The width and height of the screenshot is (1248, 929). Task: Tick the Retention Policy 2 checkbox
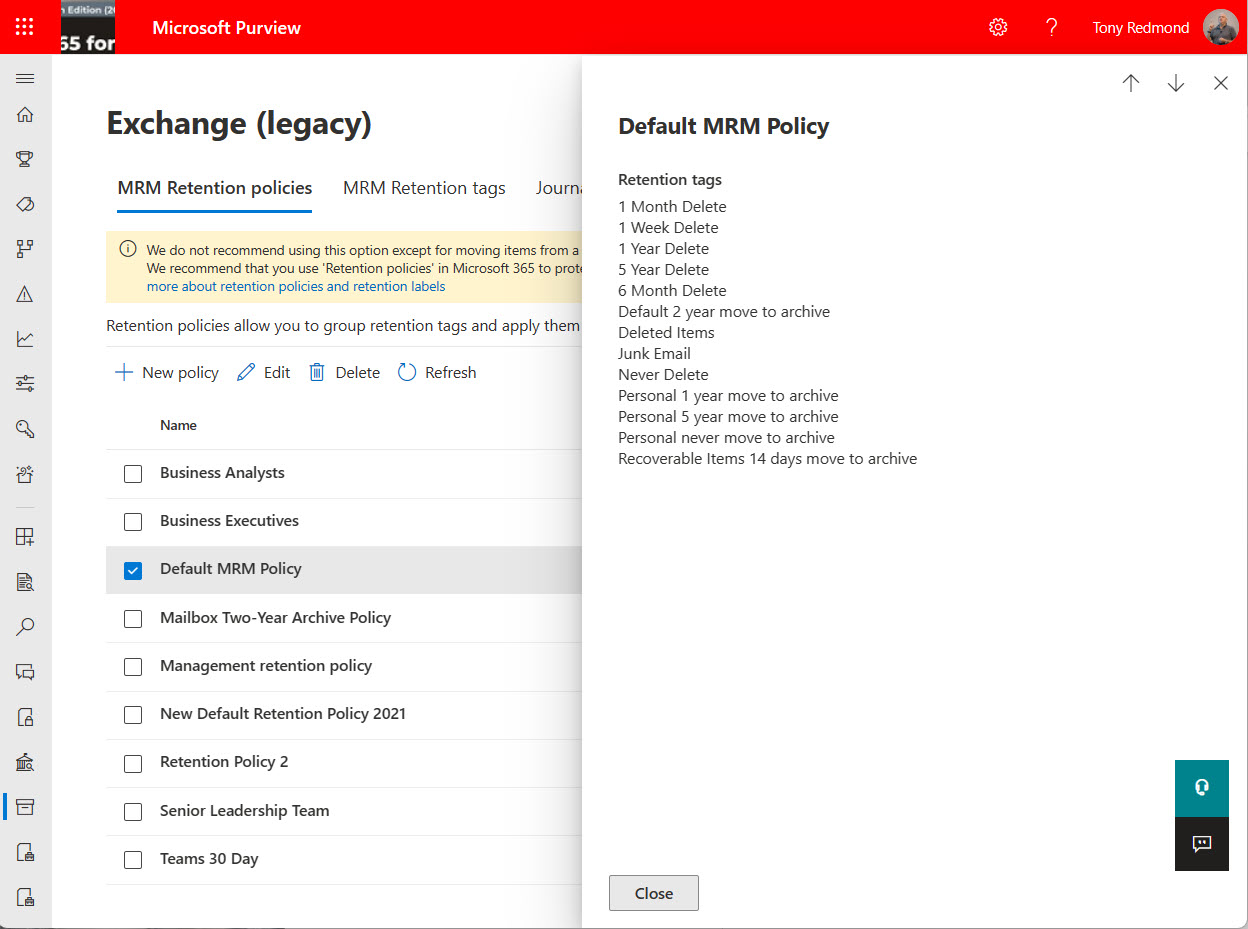[x=133, y=763]
